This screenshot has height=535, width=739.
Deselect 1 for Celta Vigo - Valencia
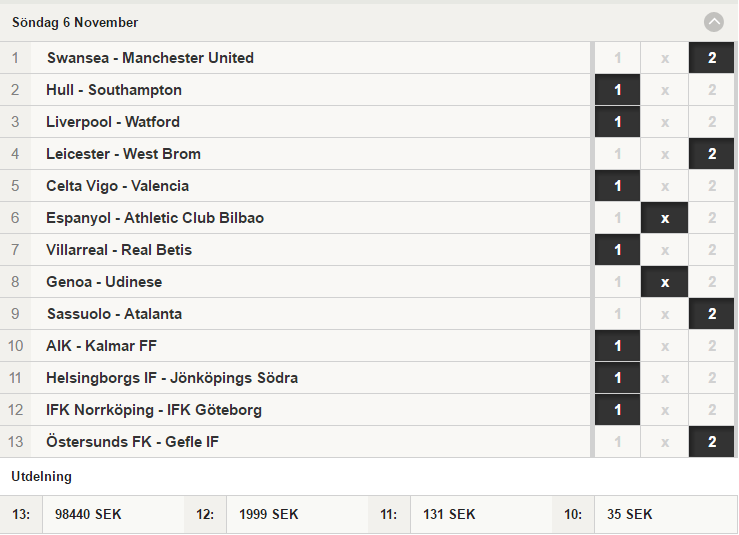[x=617, y=186]
